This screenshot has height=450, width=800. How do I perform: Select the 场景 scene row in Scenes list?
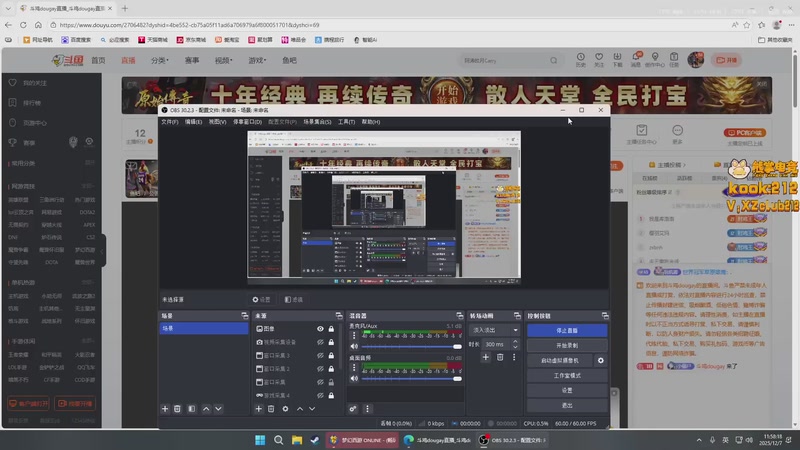(x=204, y=329)
